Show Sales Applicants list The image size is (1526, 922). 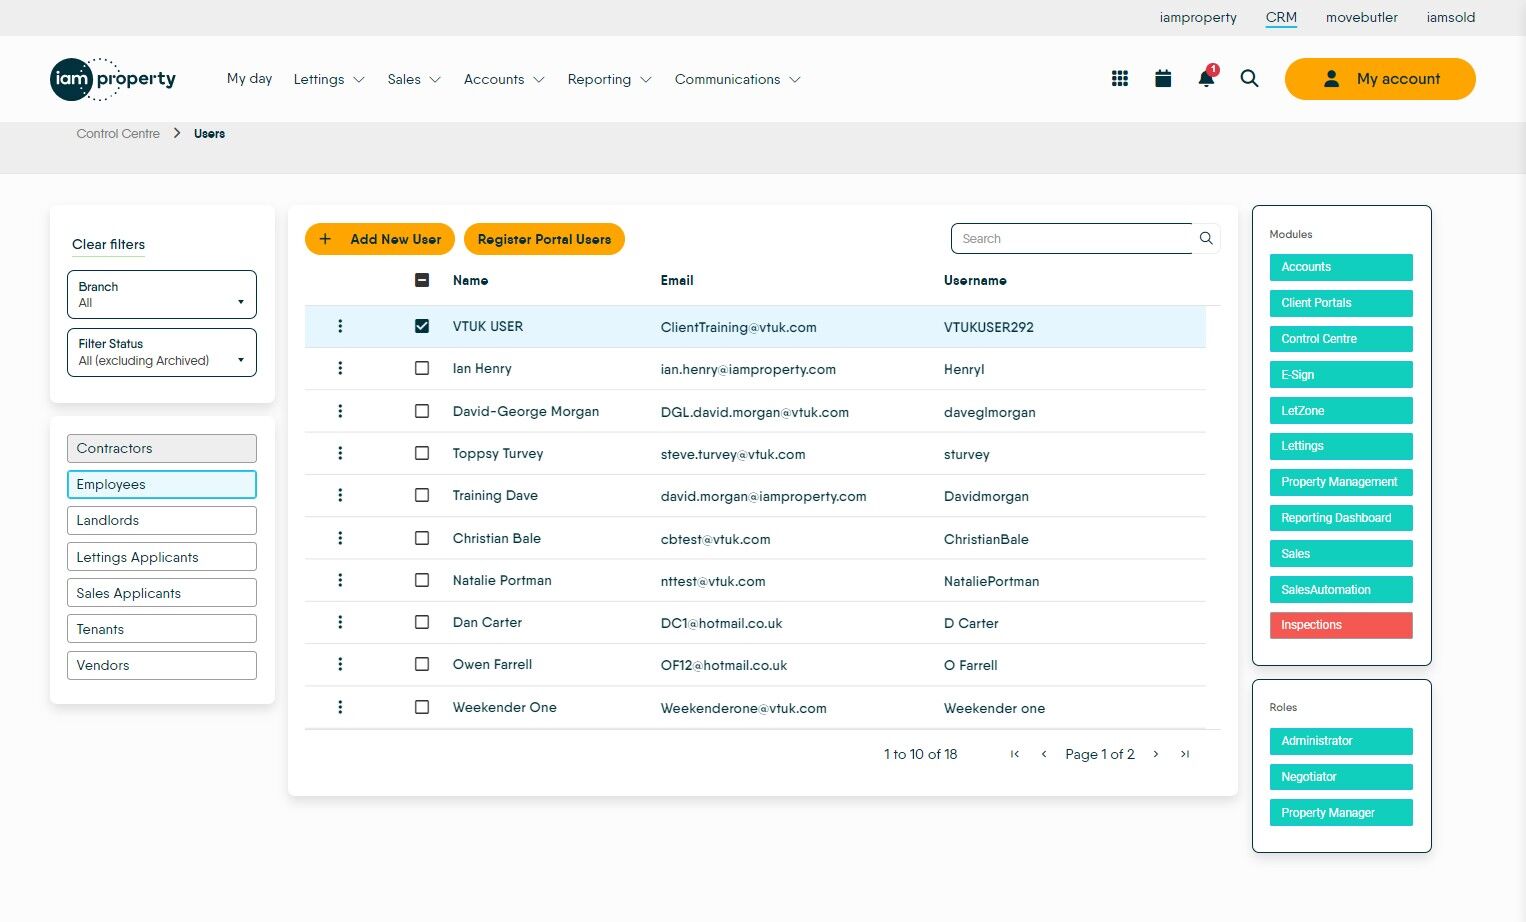point(162,593)
